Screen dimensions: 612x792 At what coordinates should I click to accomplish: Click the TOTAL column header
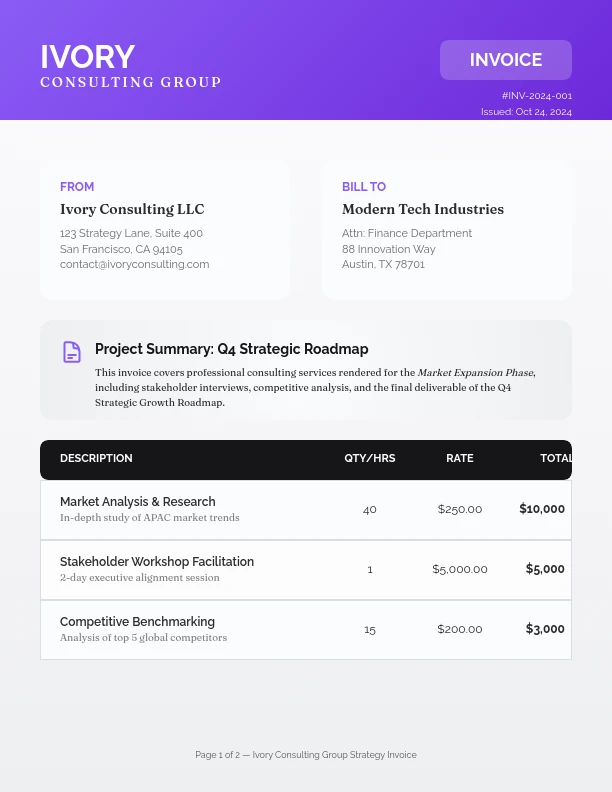click(x=556, y=459)
